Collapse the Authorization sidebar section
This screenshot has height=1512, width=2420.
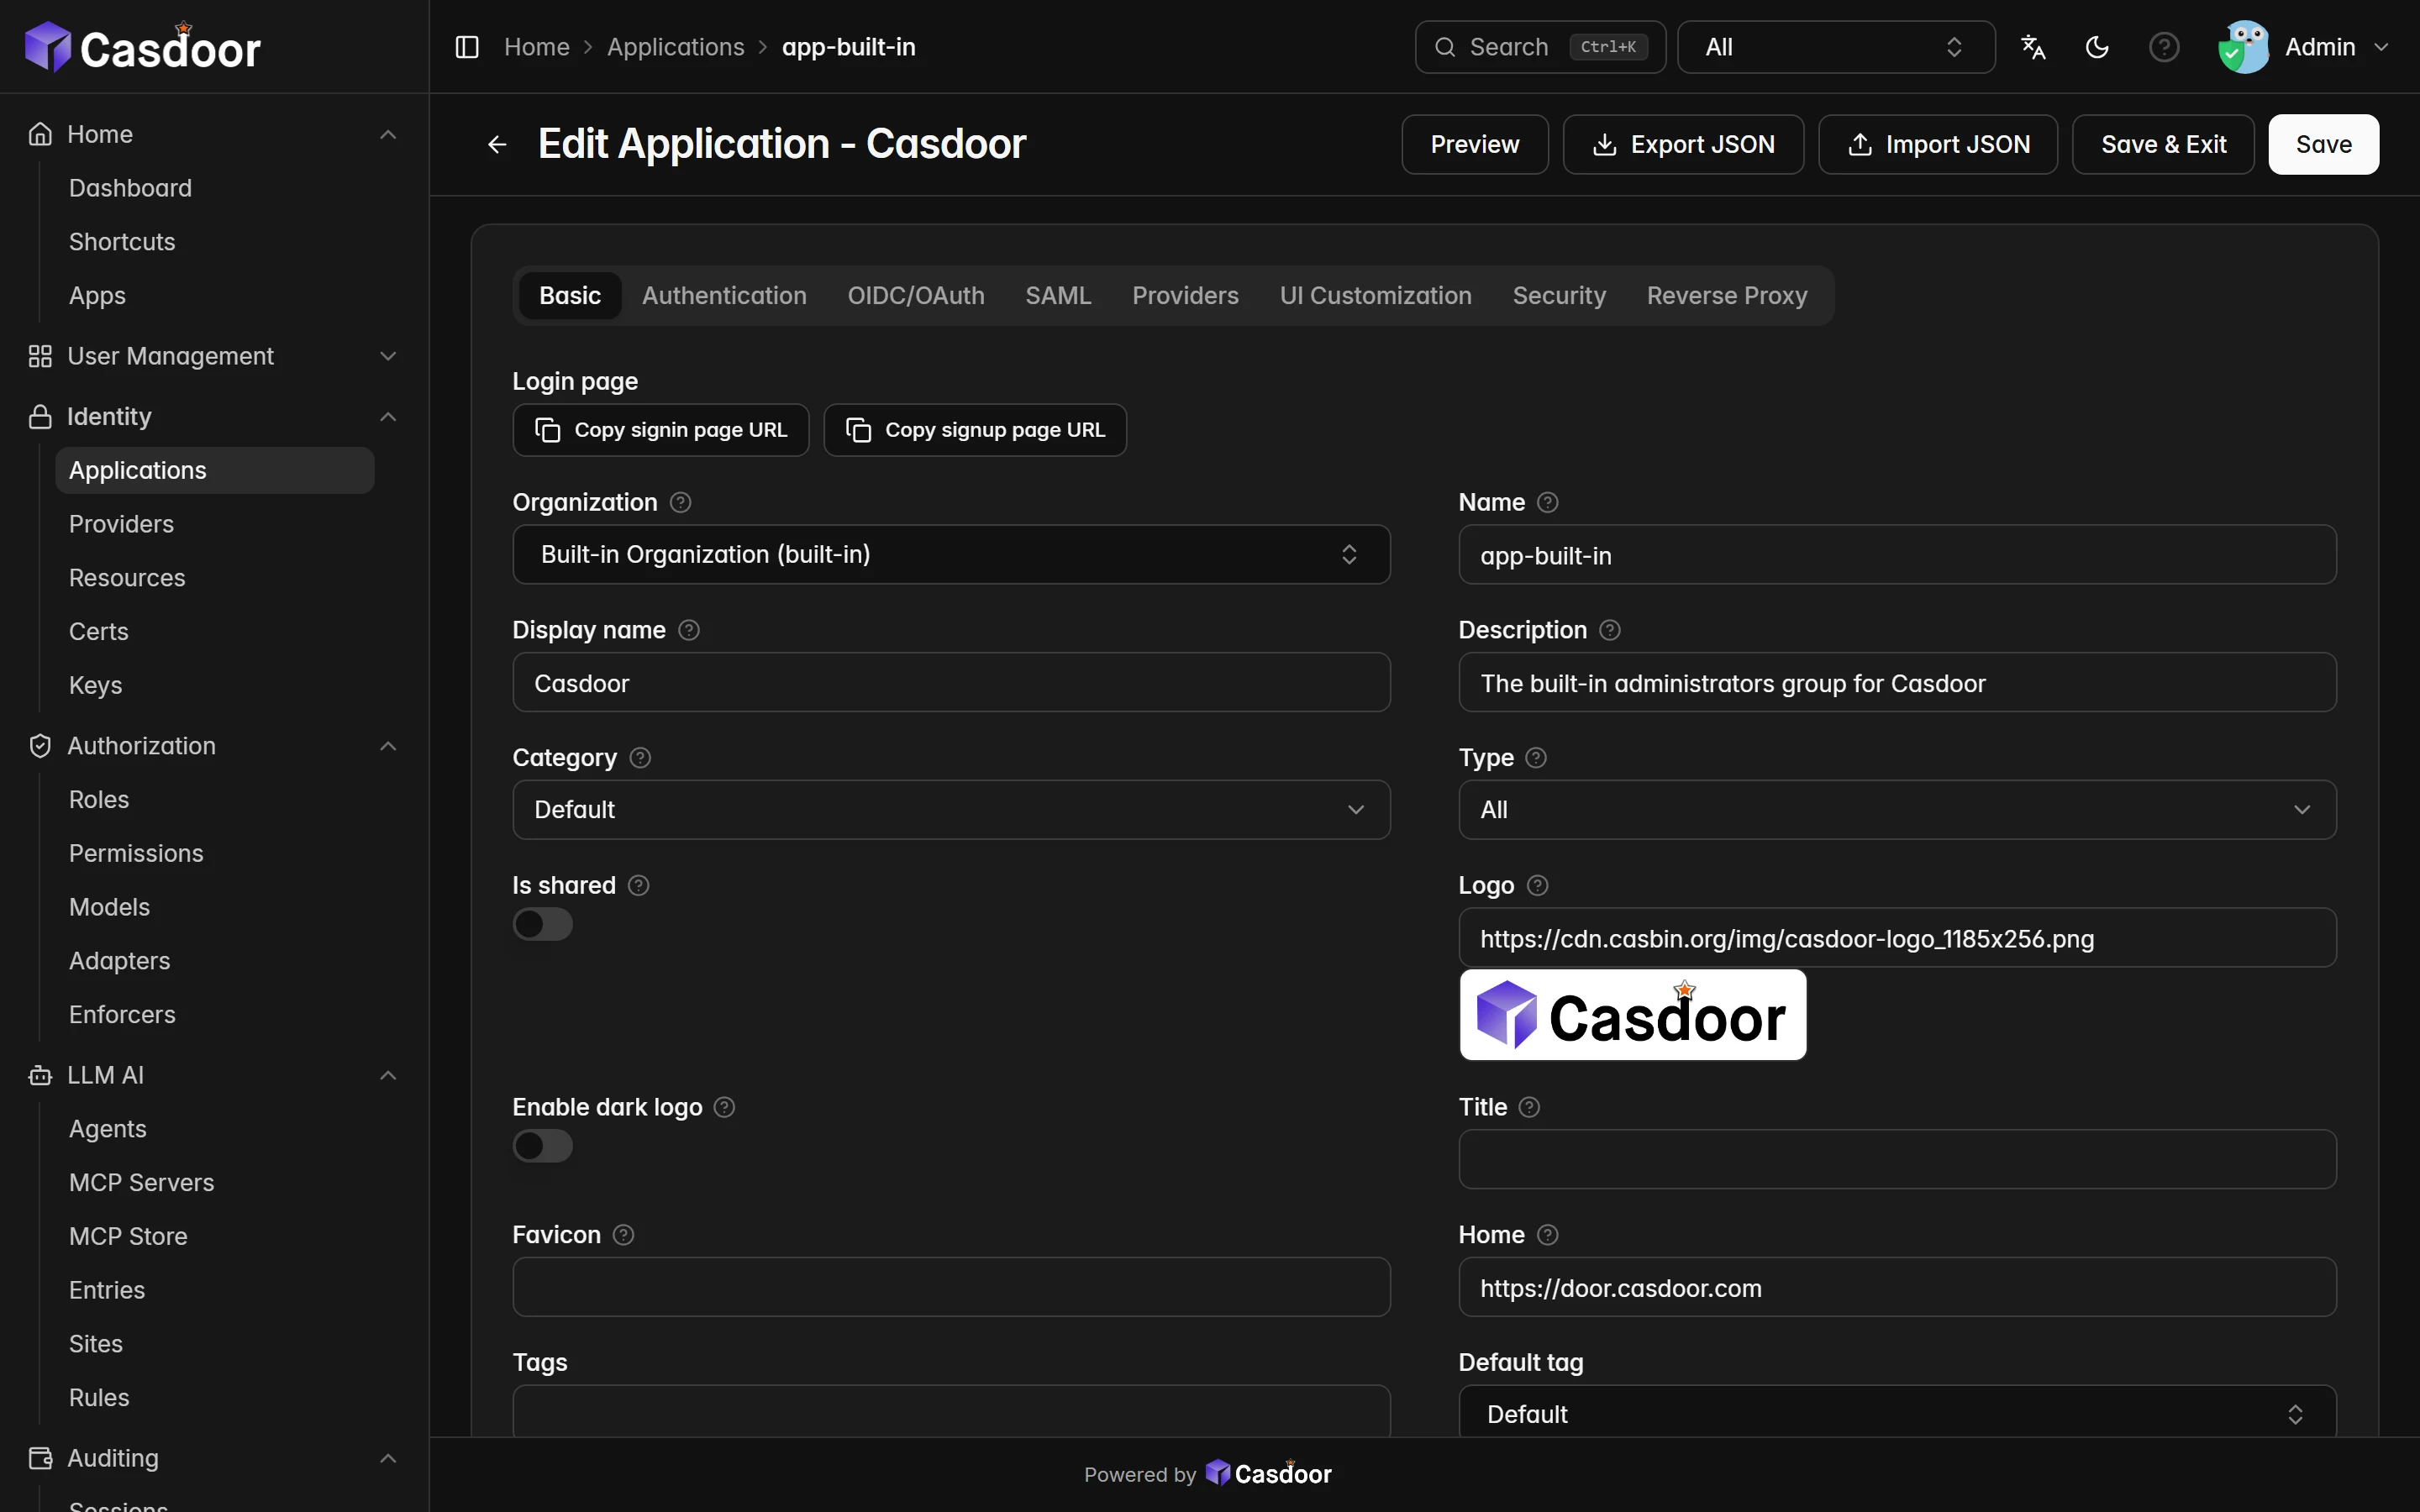click(214, 746)
